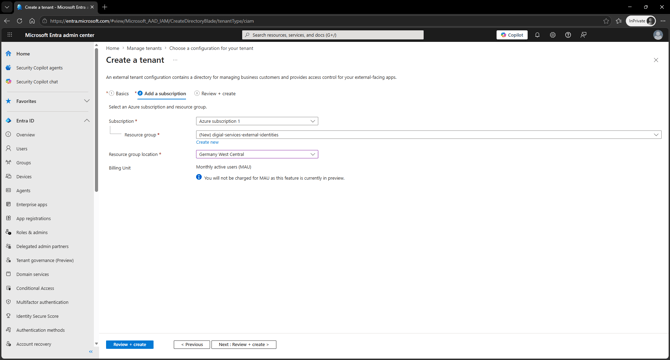Click the search resources input field
Viewport: 670px width, 360px height.
[333, 35]
